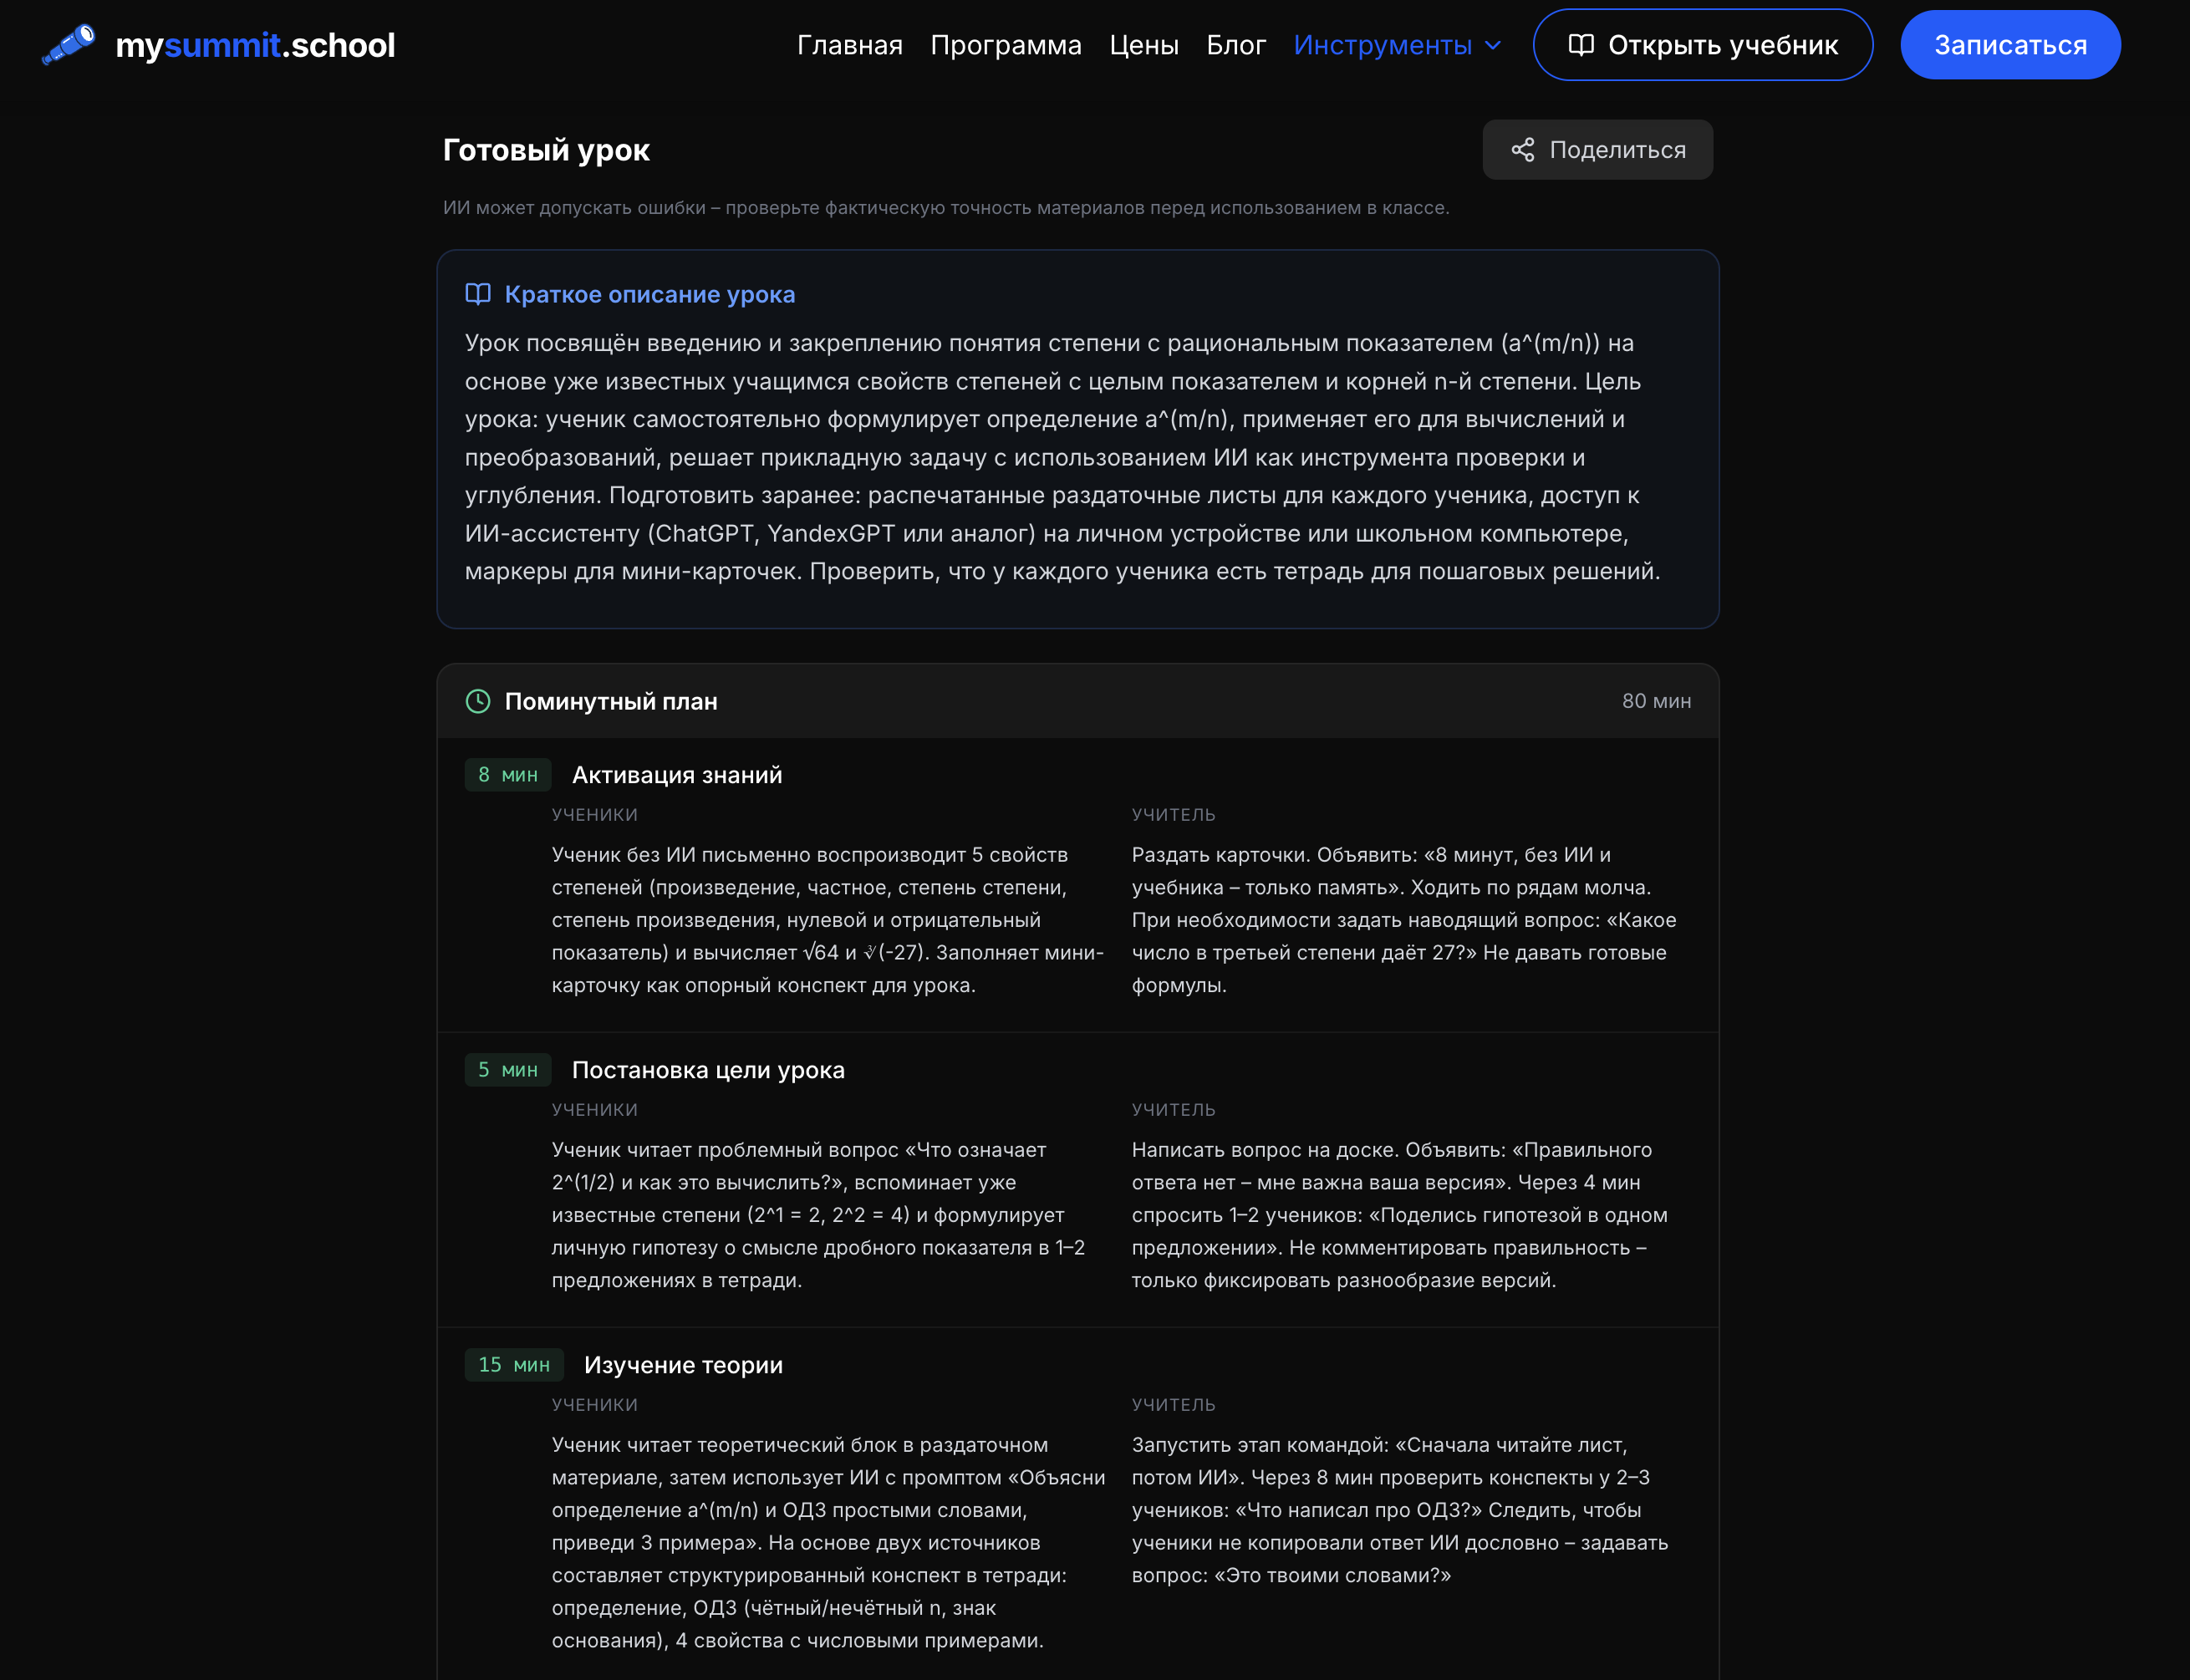Screen dimensions: 2190x1680
Task: Click the mysummit.school home link
Action: click(x=255, y=44)
